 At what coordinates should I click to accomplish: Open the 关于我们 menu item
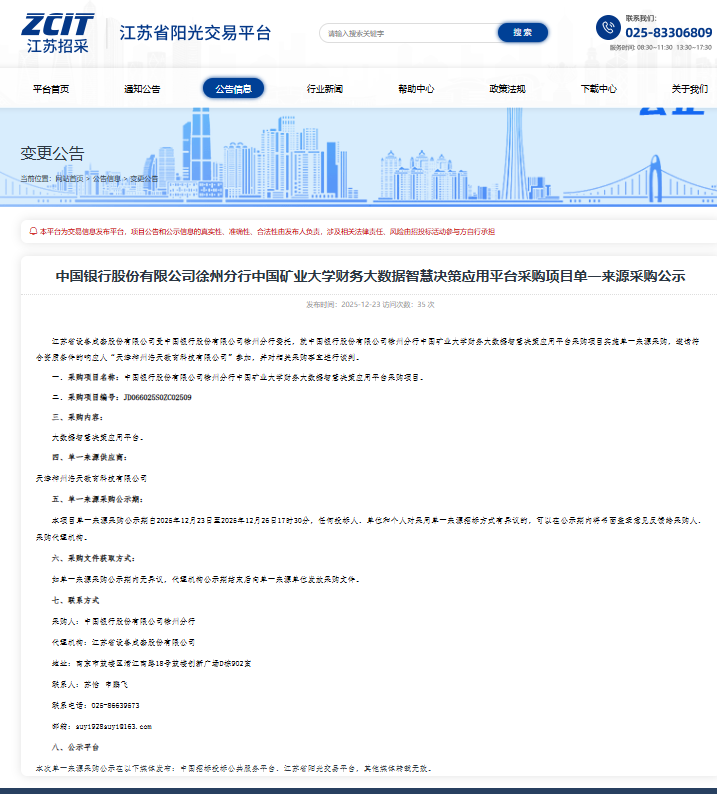point(689,89)
